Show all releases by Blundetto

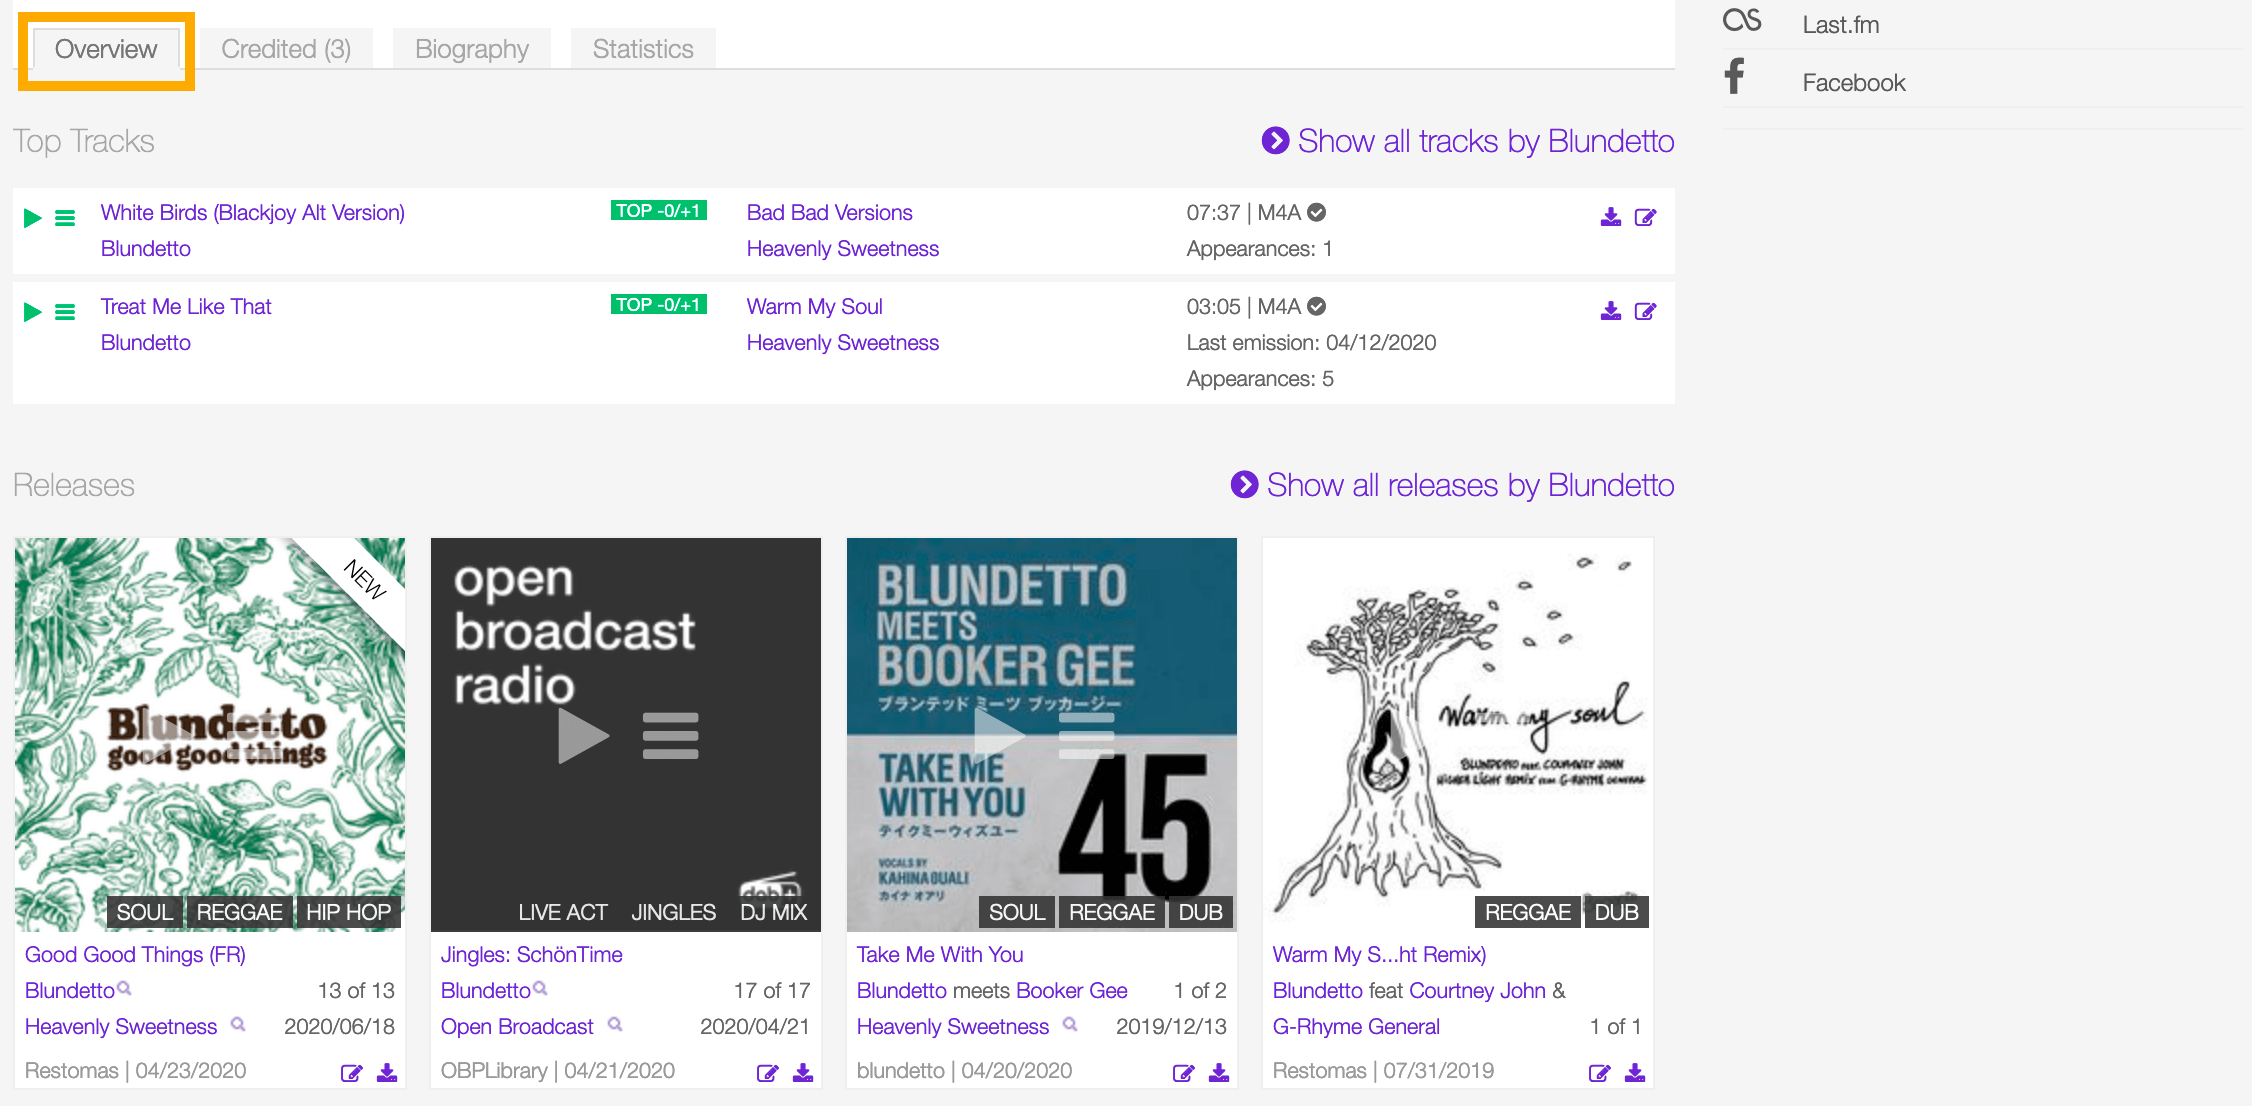[1471, 485]
